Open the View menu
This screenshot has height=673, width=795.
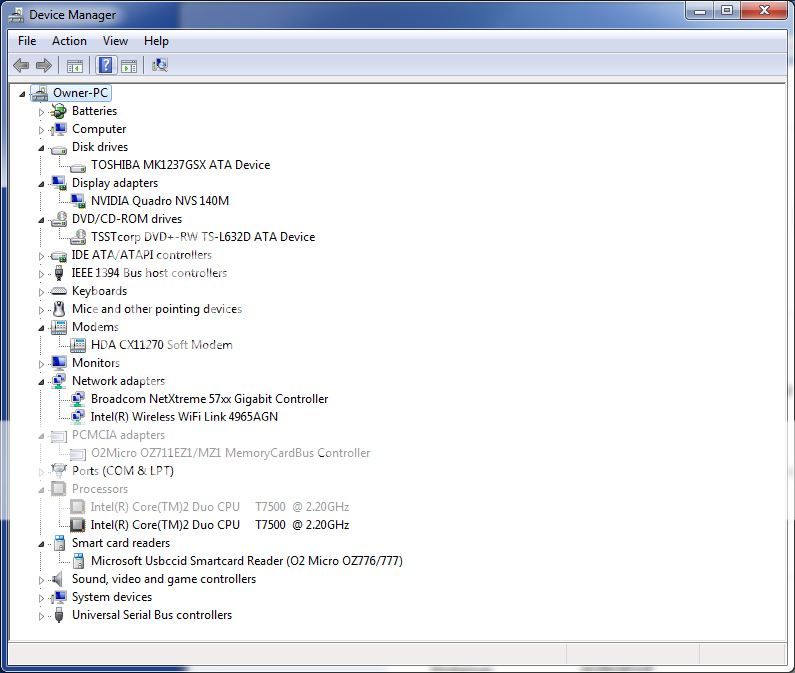tap(115, 41)
